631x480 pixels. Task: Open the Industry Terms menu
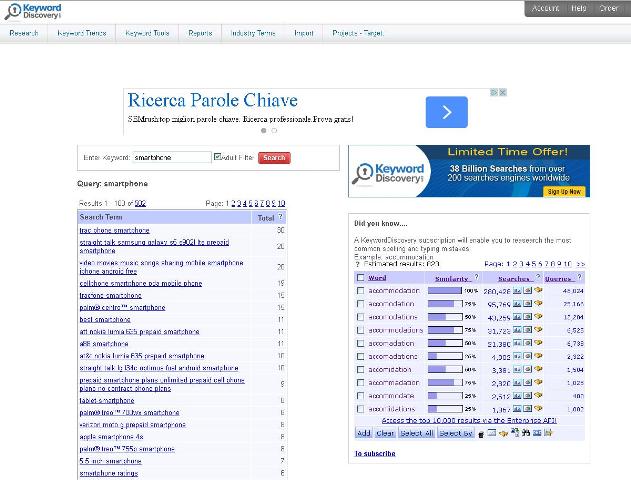click(253, 33)
